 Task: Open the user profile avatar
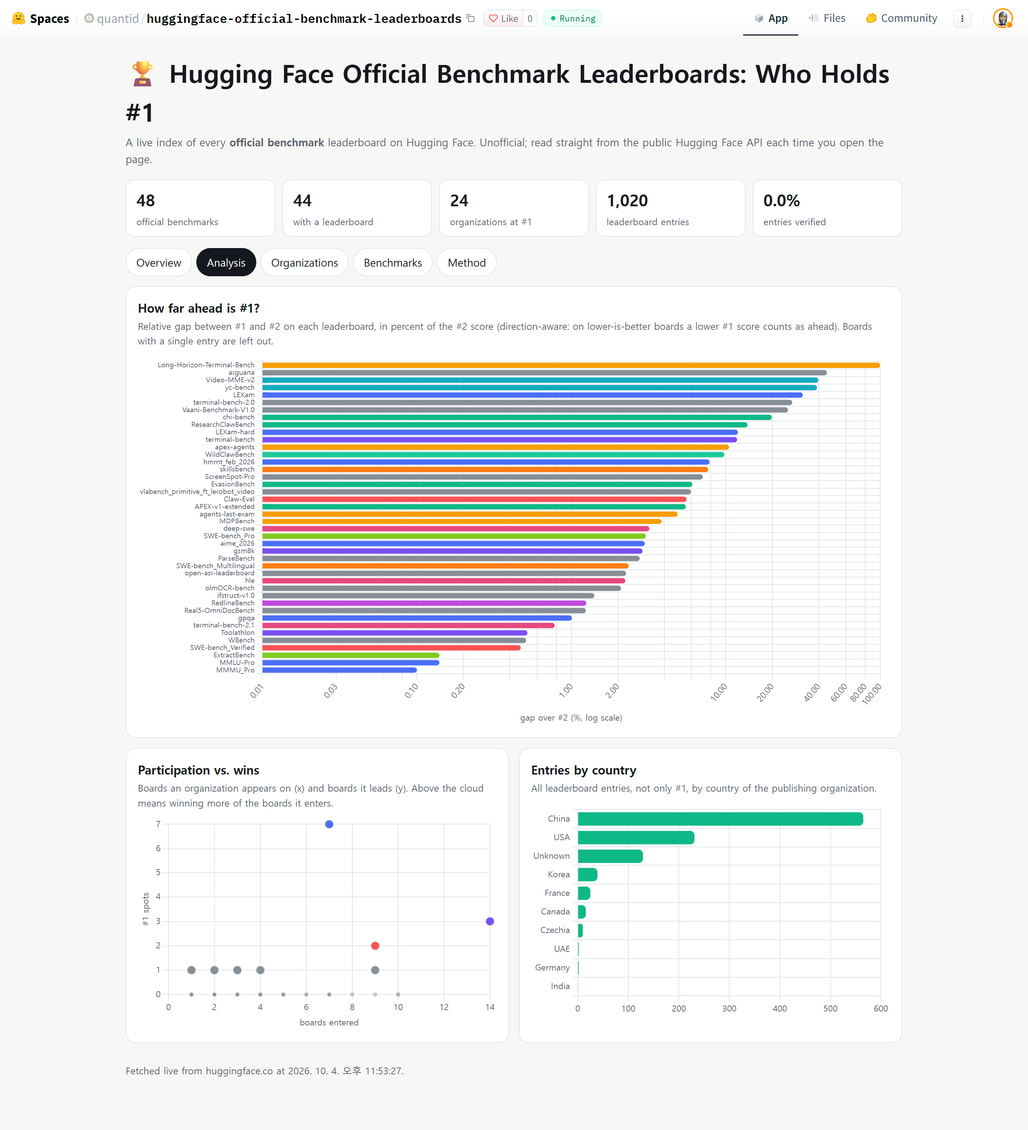[x=1002, y=18]
